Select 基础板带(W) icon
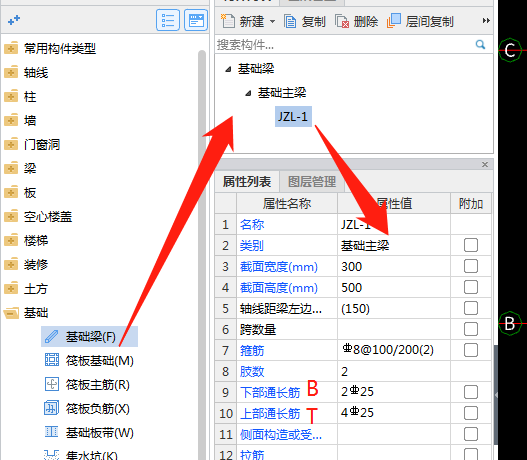Viewport: 527px width, 460px height. 52,432
